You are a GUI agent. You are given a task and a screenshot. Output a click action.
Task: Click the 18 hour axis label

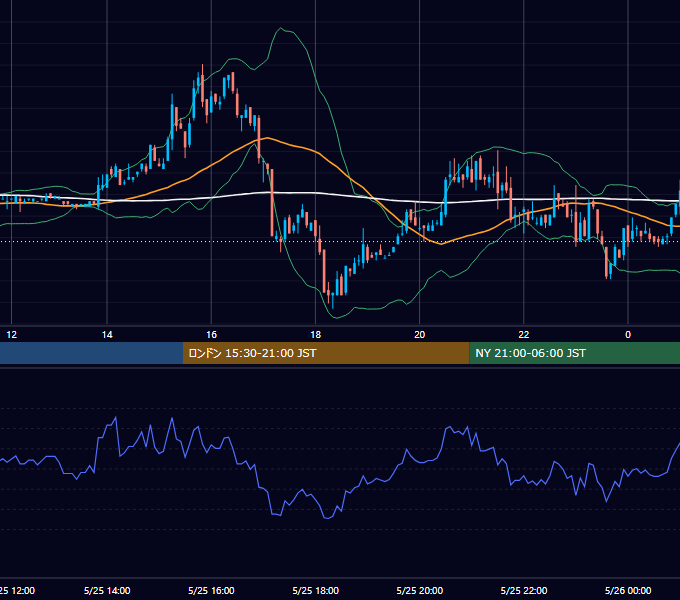tap(315, 335)
